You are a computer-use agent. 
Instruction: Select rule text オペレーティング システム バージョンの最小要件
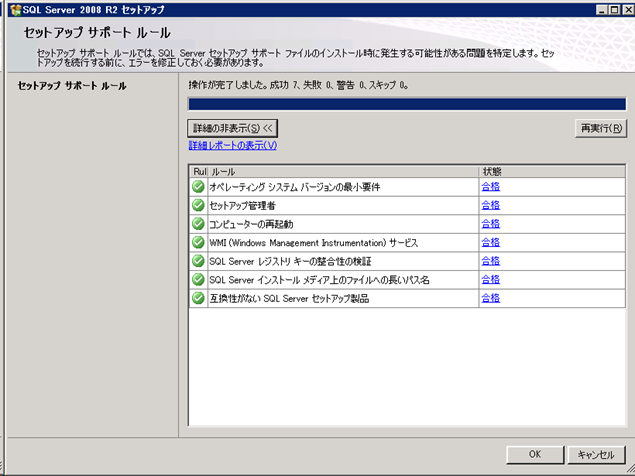tap(295, 187)
